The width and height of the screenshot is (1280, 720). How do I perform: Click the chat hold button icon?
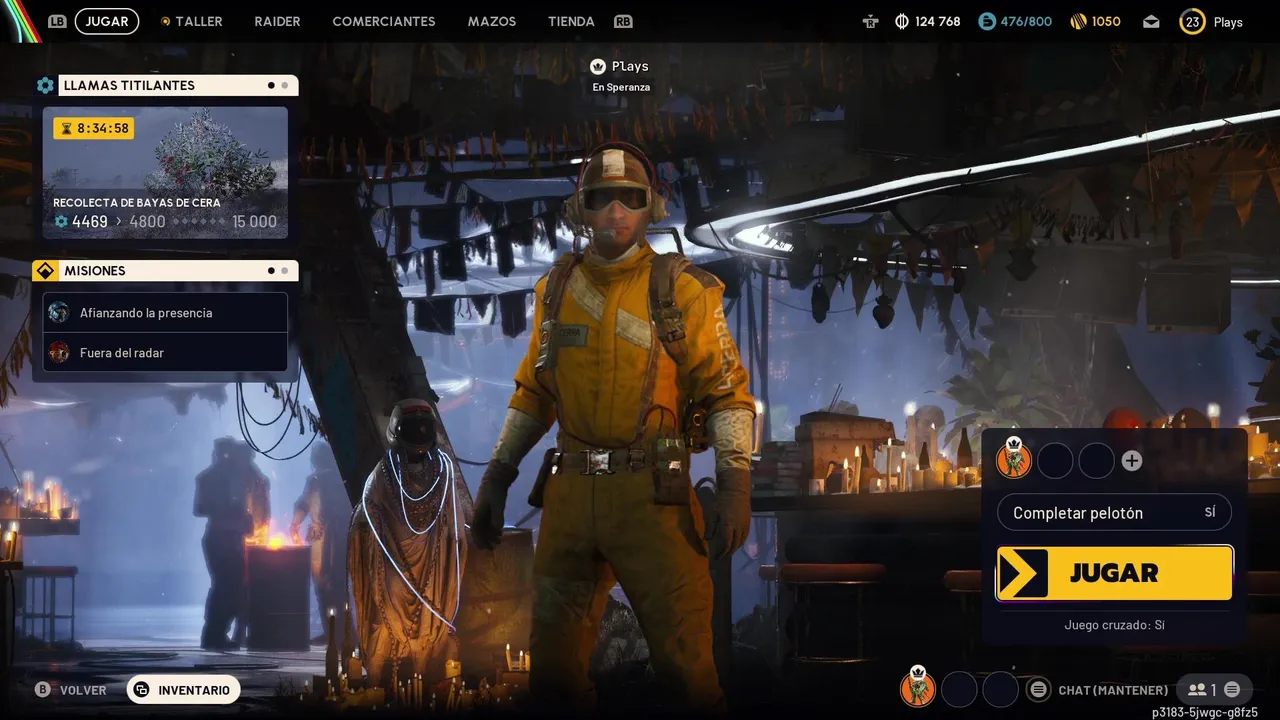[1039, 690]
